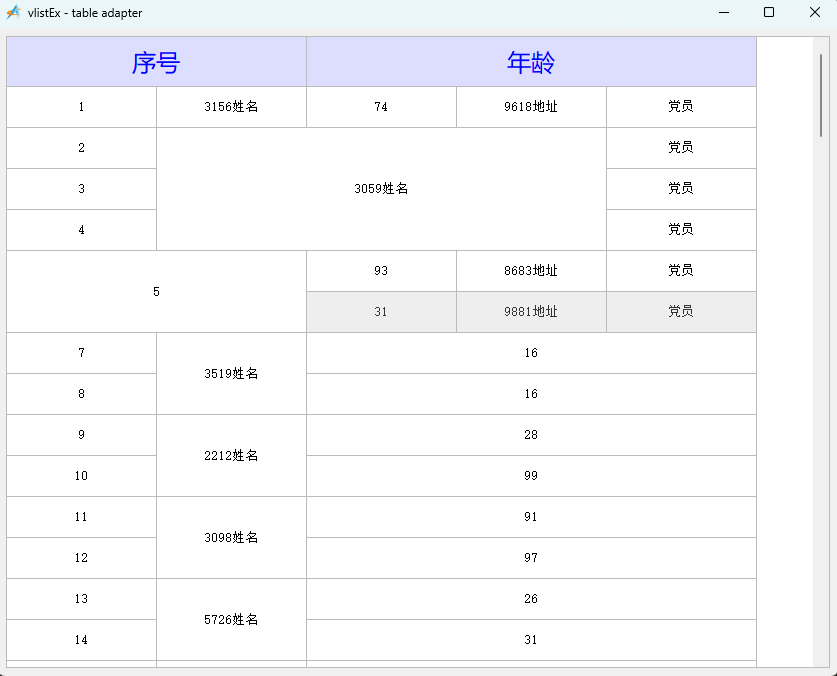Click value 16 in row 8
837x676 pixels.
(531, 394)
